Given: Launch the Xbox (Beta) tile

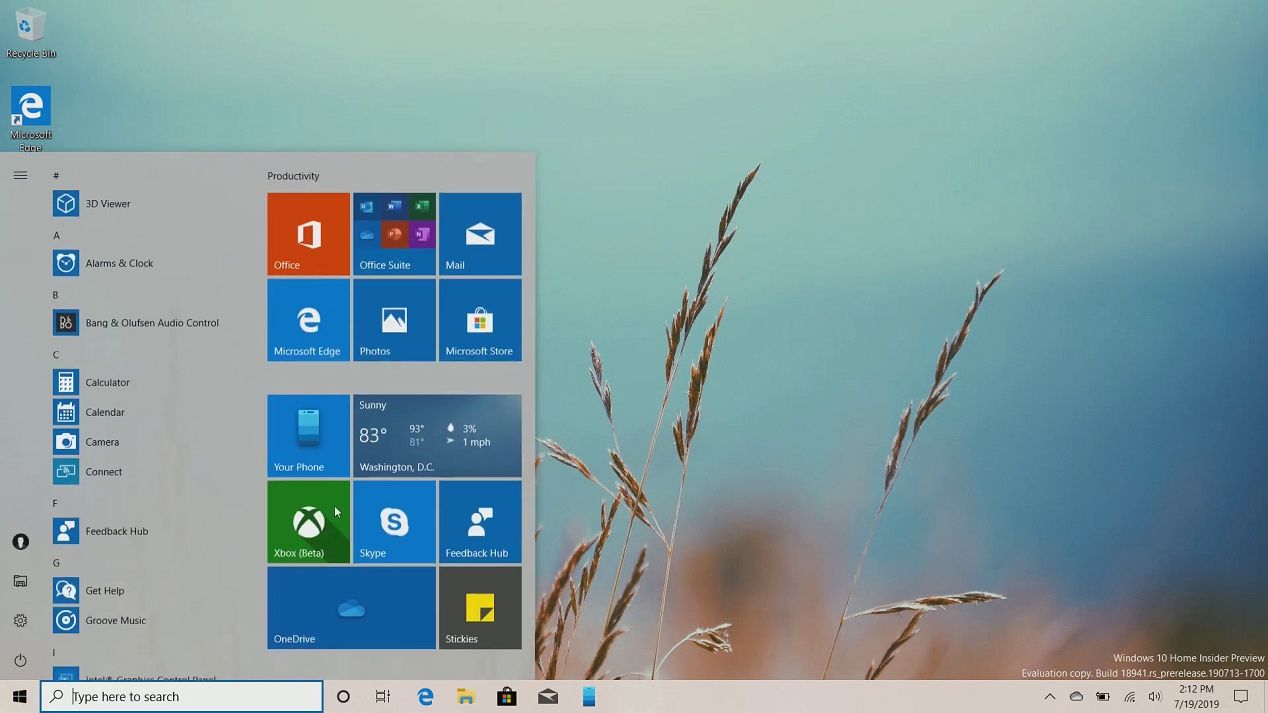Looking at the screenshot, I should coord(309,522).
